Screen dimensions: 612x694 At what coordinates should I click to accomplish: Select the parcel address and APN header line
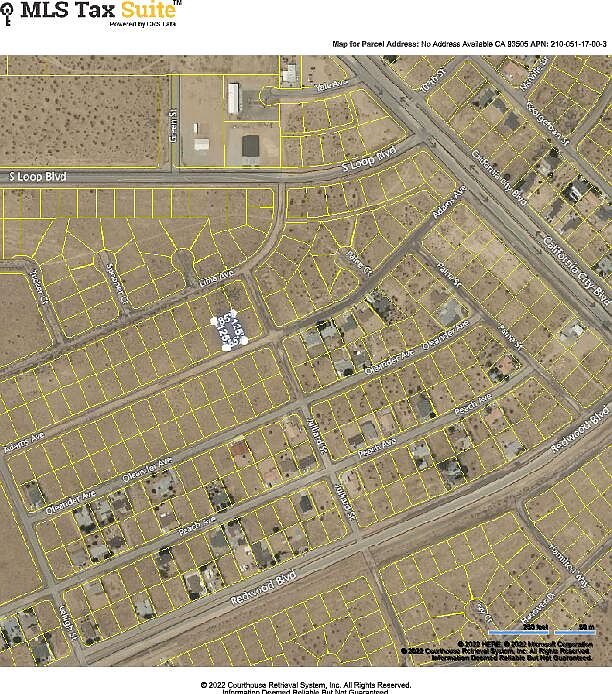pos(469,44)
